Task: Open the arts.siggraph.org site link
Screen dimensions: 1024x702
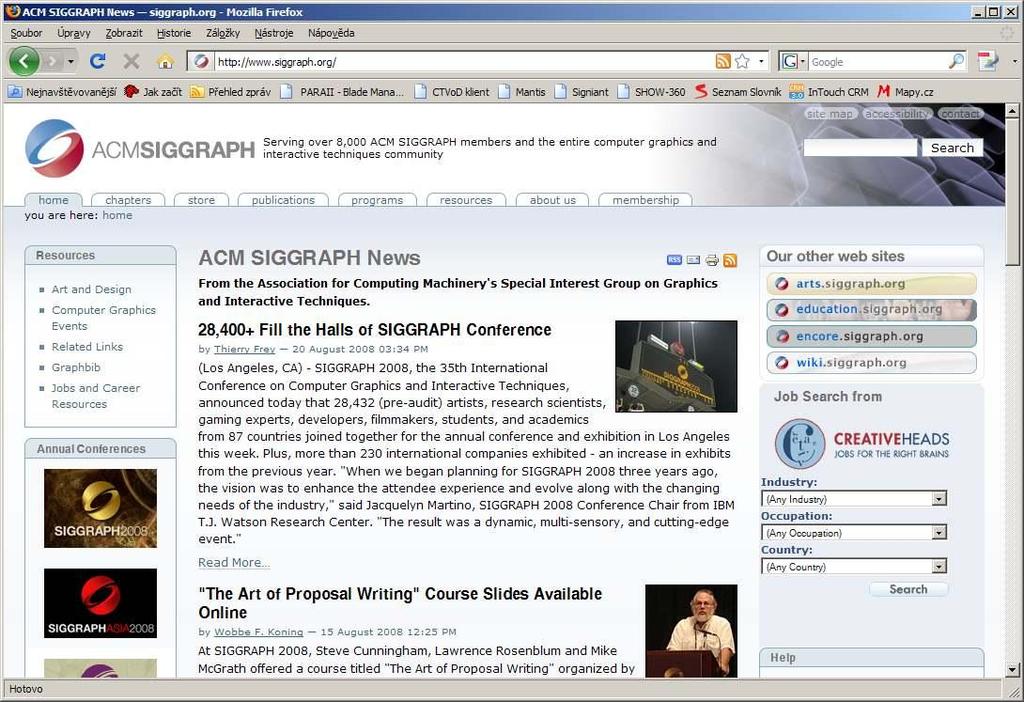Action: 872,283
